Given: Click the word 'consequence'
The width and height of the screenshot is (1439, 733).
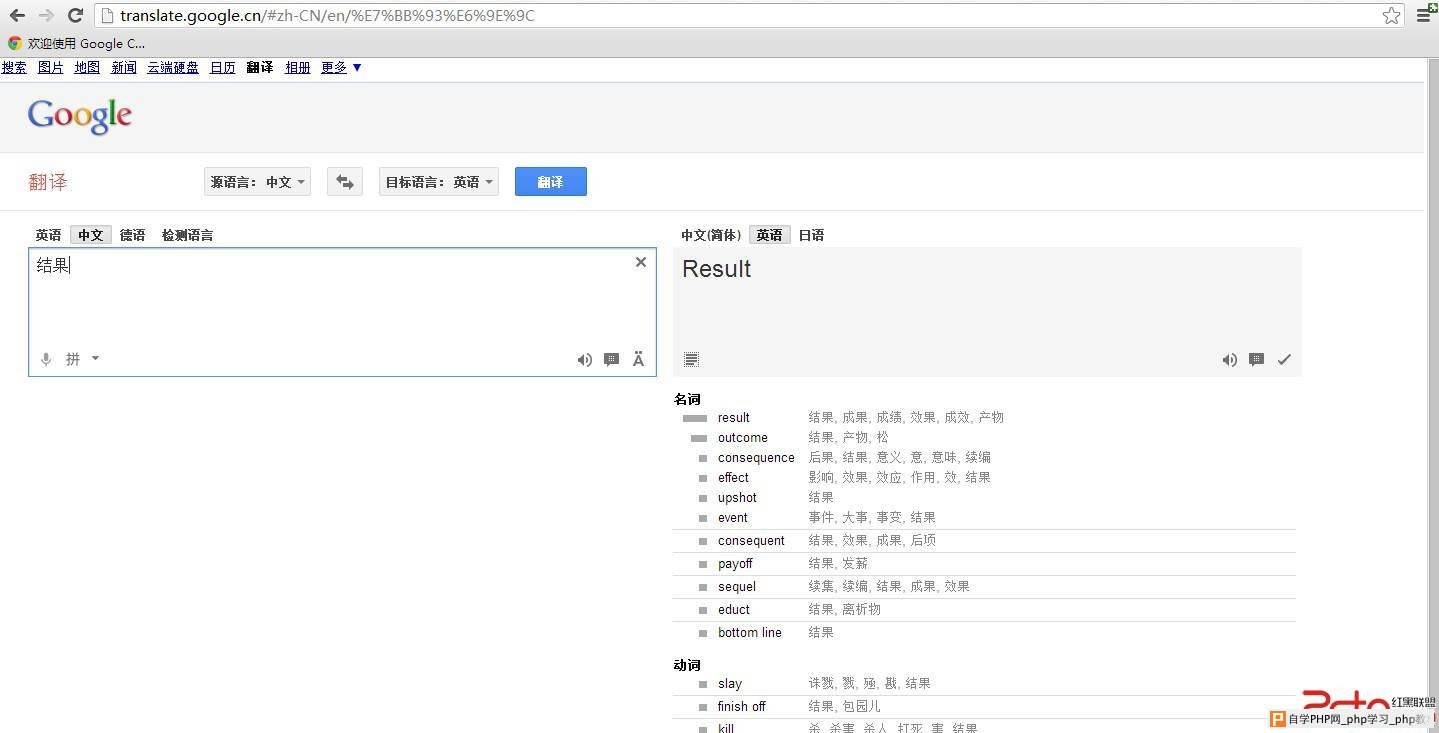Looking at the screenshot, I should click(756, 458).
